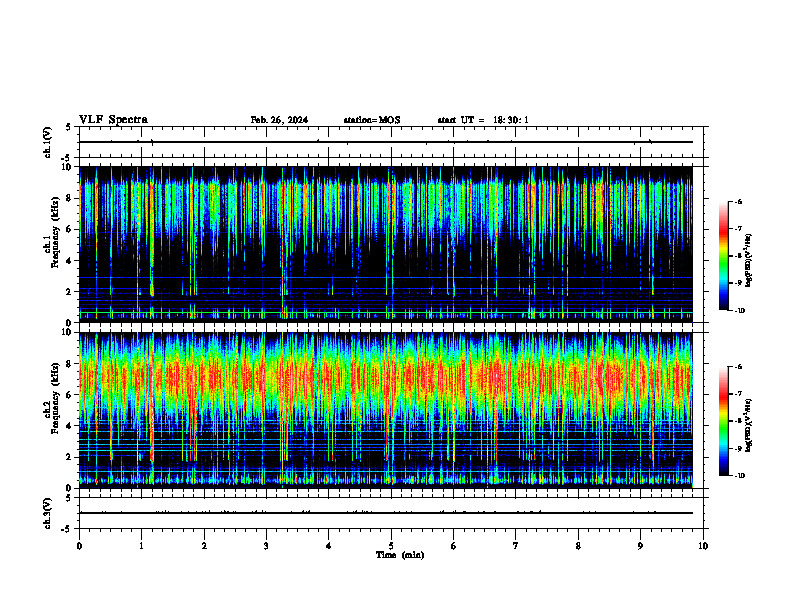Click the ch.3 voltage waveform trace

pos(386,513)
